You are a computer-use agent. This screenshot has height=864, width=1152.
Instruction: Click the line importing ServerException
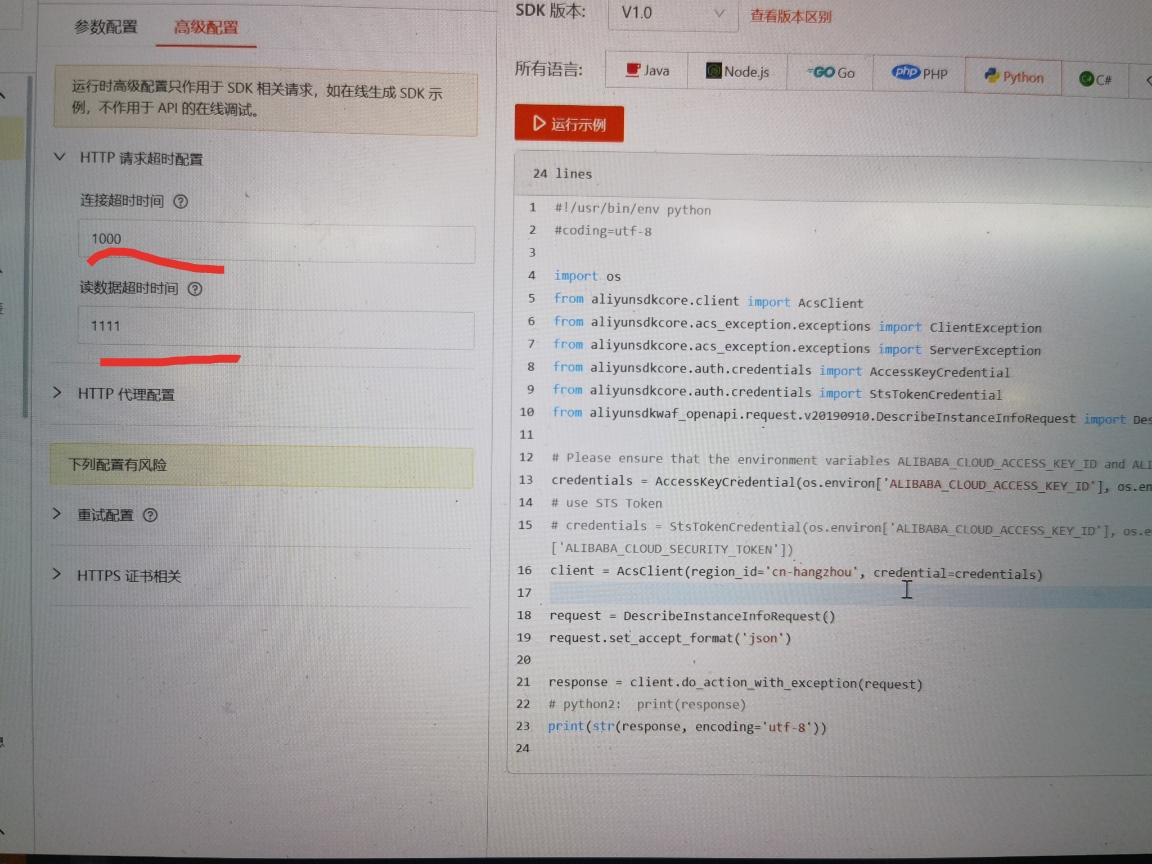point(796,347)
